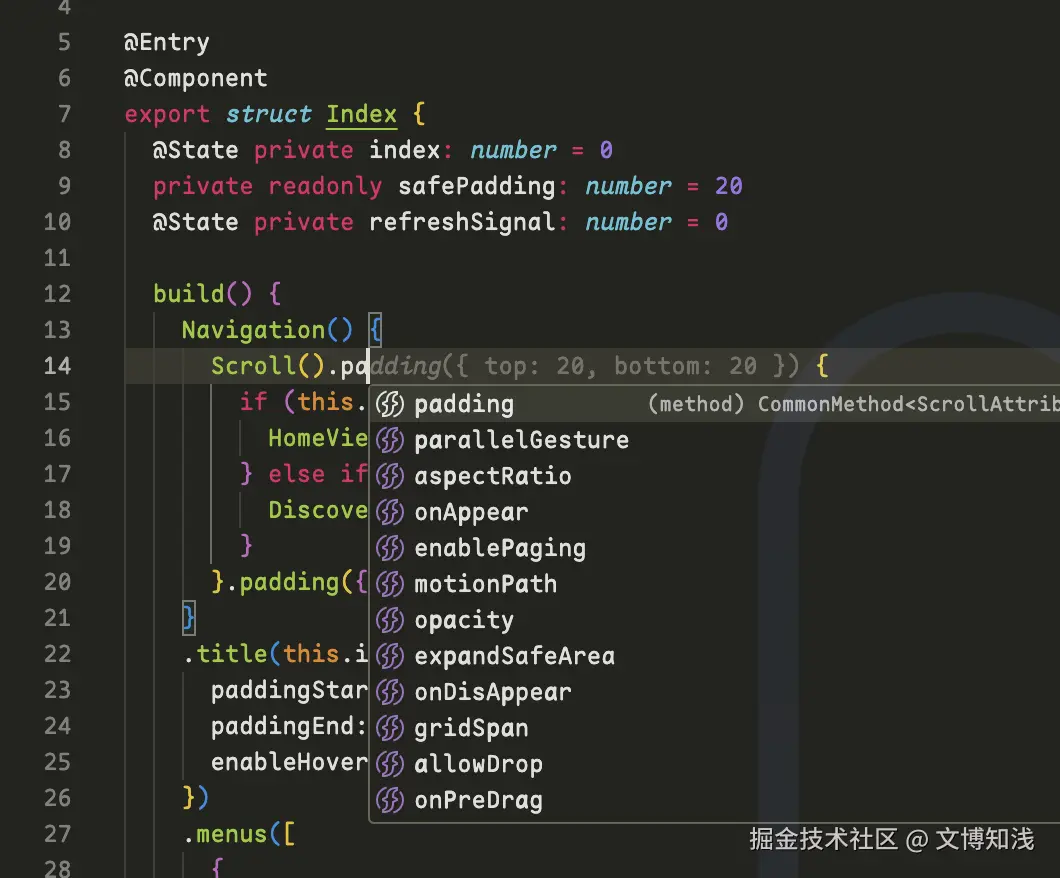Screen dimensions: 1060x878
Task: Click the method icon beside expandSafeArea
Action: (x=390, y=656)
